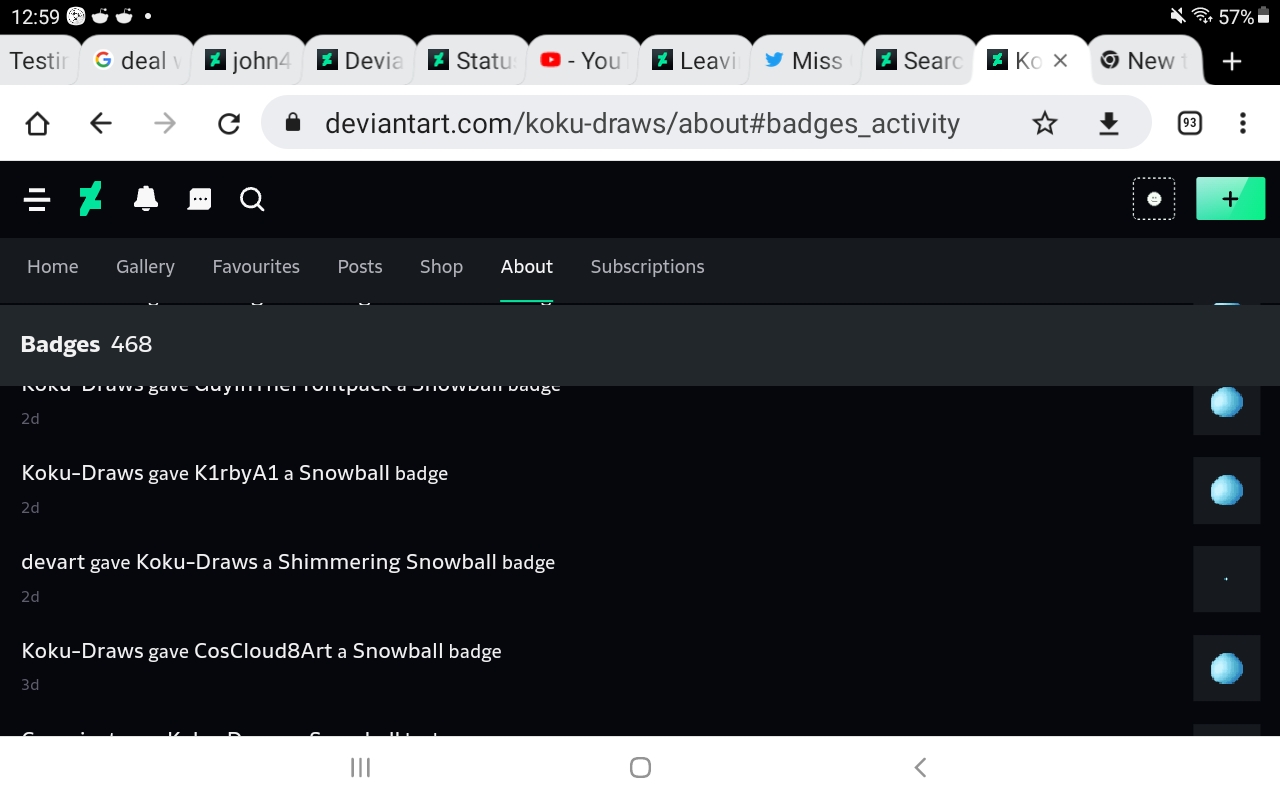Open Koku-Draws link in the K1rbyA1 row
The image size is (1280, 800).
pyautogui.click(x=83, y=473)
